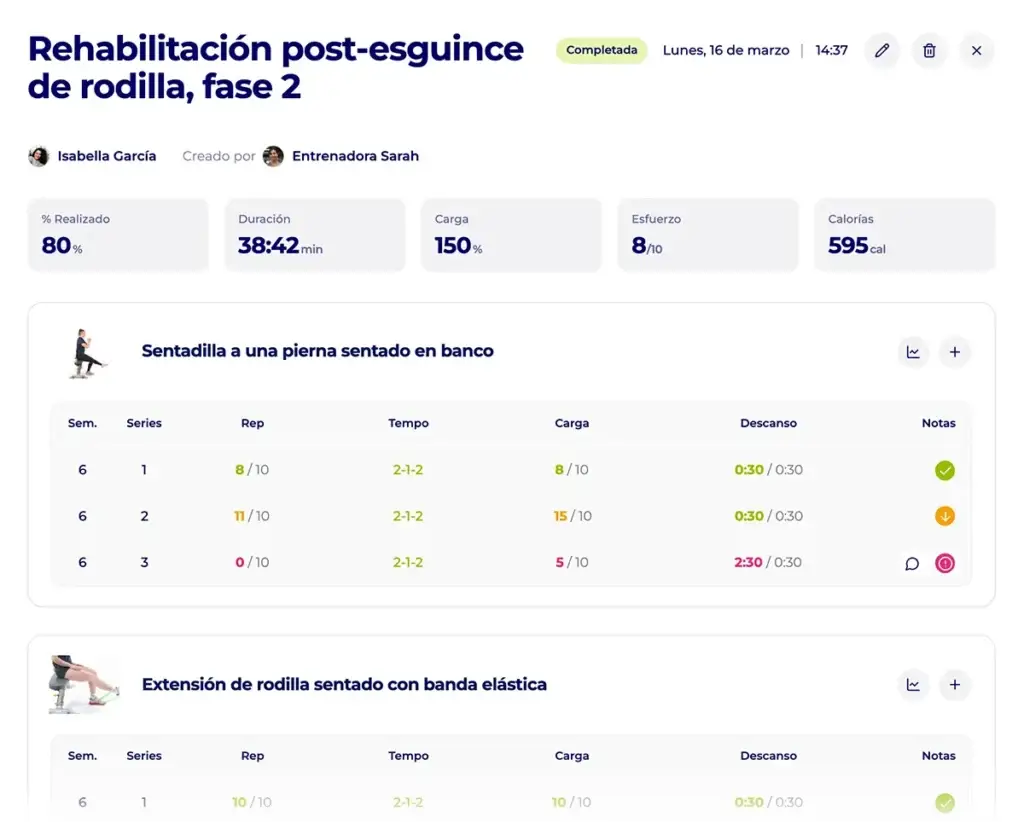Click the time 14:37

831,50
